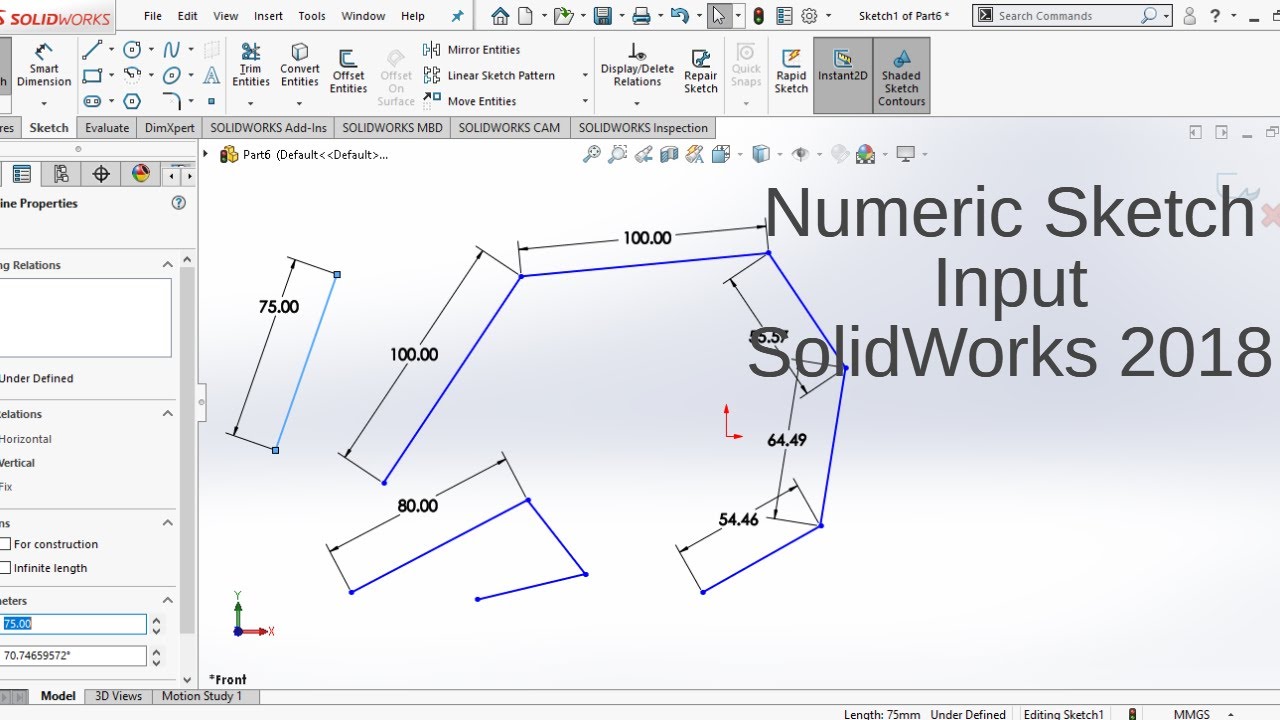Screen dimensions: 1280x720
Task: Expand the Convert Entities dropdown arrow
Action: (300, 102)
